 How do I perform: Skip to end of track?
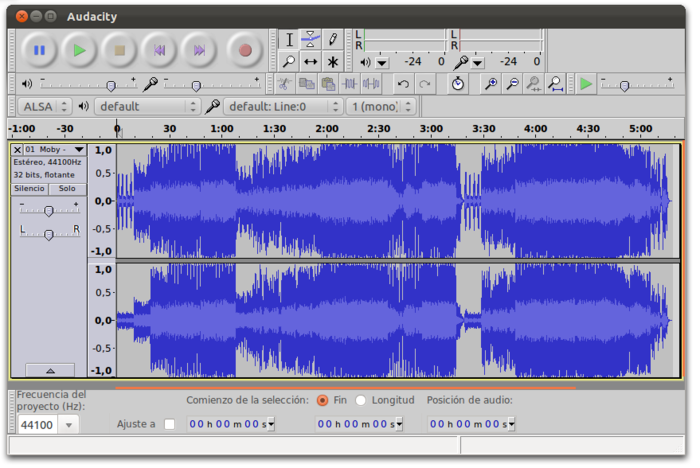[199, 49]
